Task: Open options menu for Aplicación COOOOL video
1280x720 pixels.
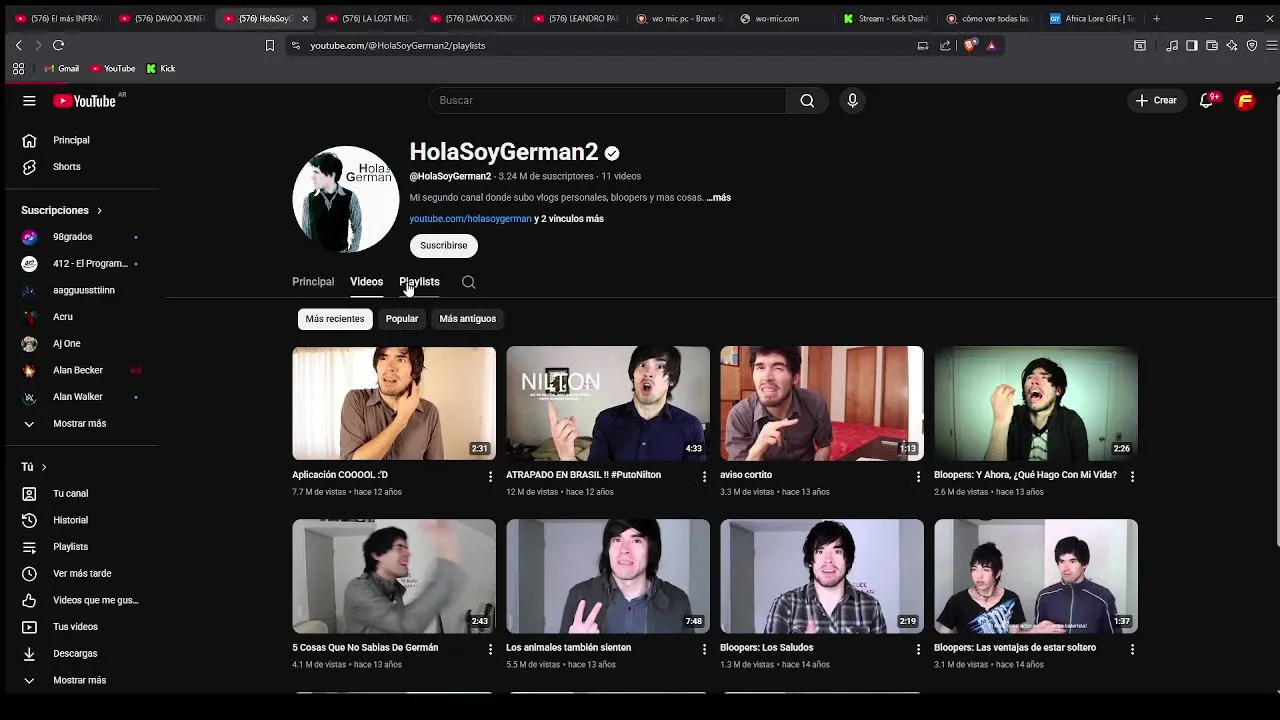Action: 490,476
